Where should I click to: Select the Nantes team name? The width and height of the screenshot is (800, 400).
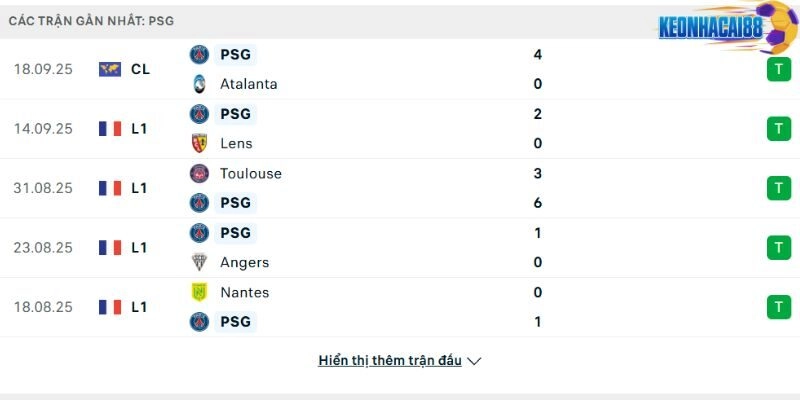pos(244,292)
